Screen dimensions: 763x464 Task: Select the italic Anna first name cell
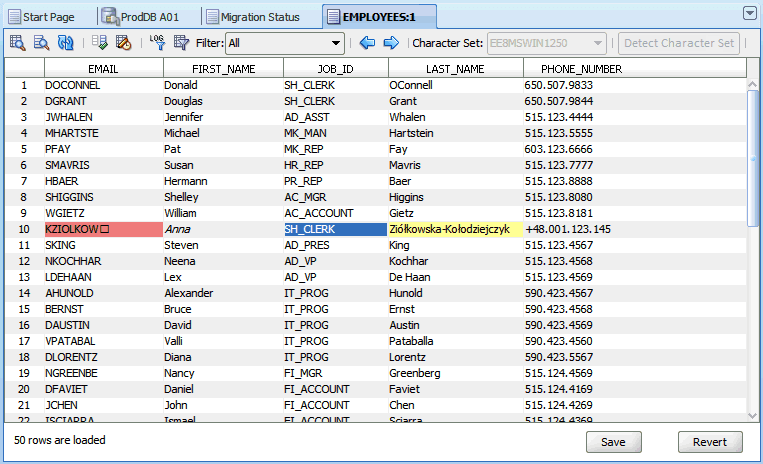223,229
